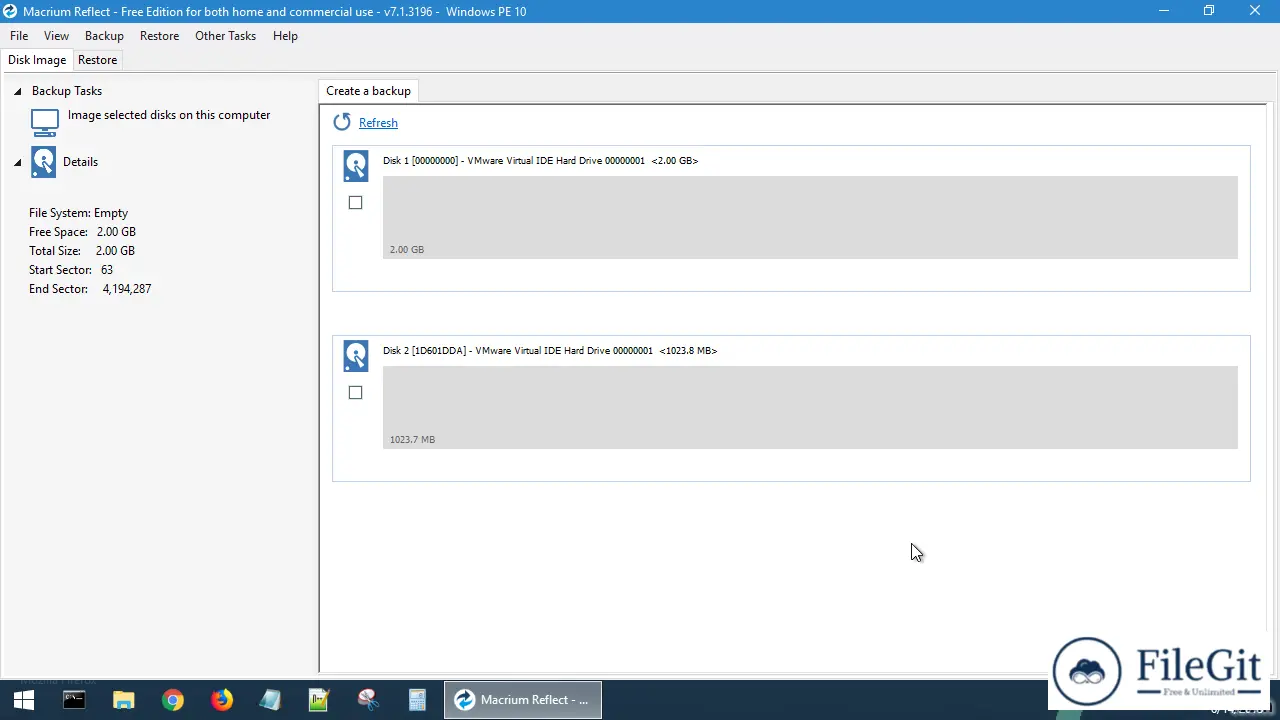1280x720 pixels.
Task: Select the Macrium Reflect taskbar button
Action: point(523,700)
